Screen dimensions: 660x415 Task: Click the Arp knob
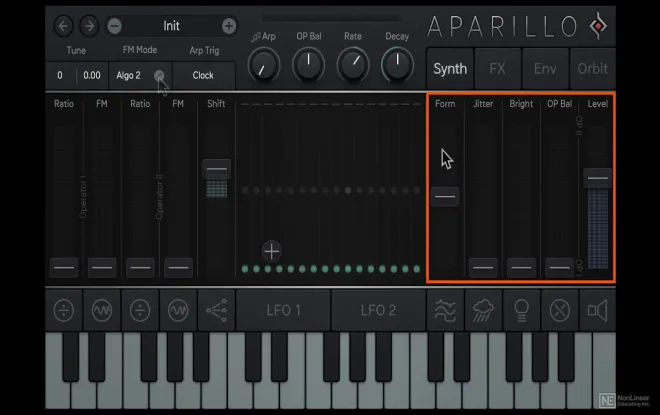tap(264, 66)
